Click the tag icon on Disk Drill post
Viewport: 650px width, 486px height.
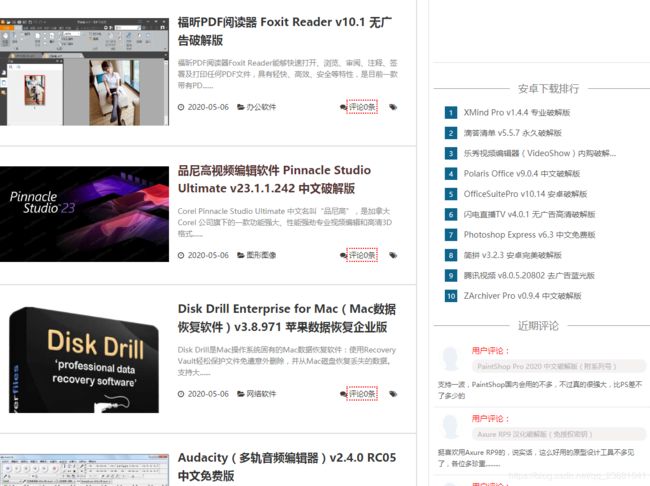click(393, 394)
